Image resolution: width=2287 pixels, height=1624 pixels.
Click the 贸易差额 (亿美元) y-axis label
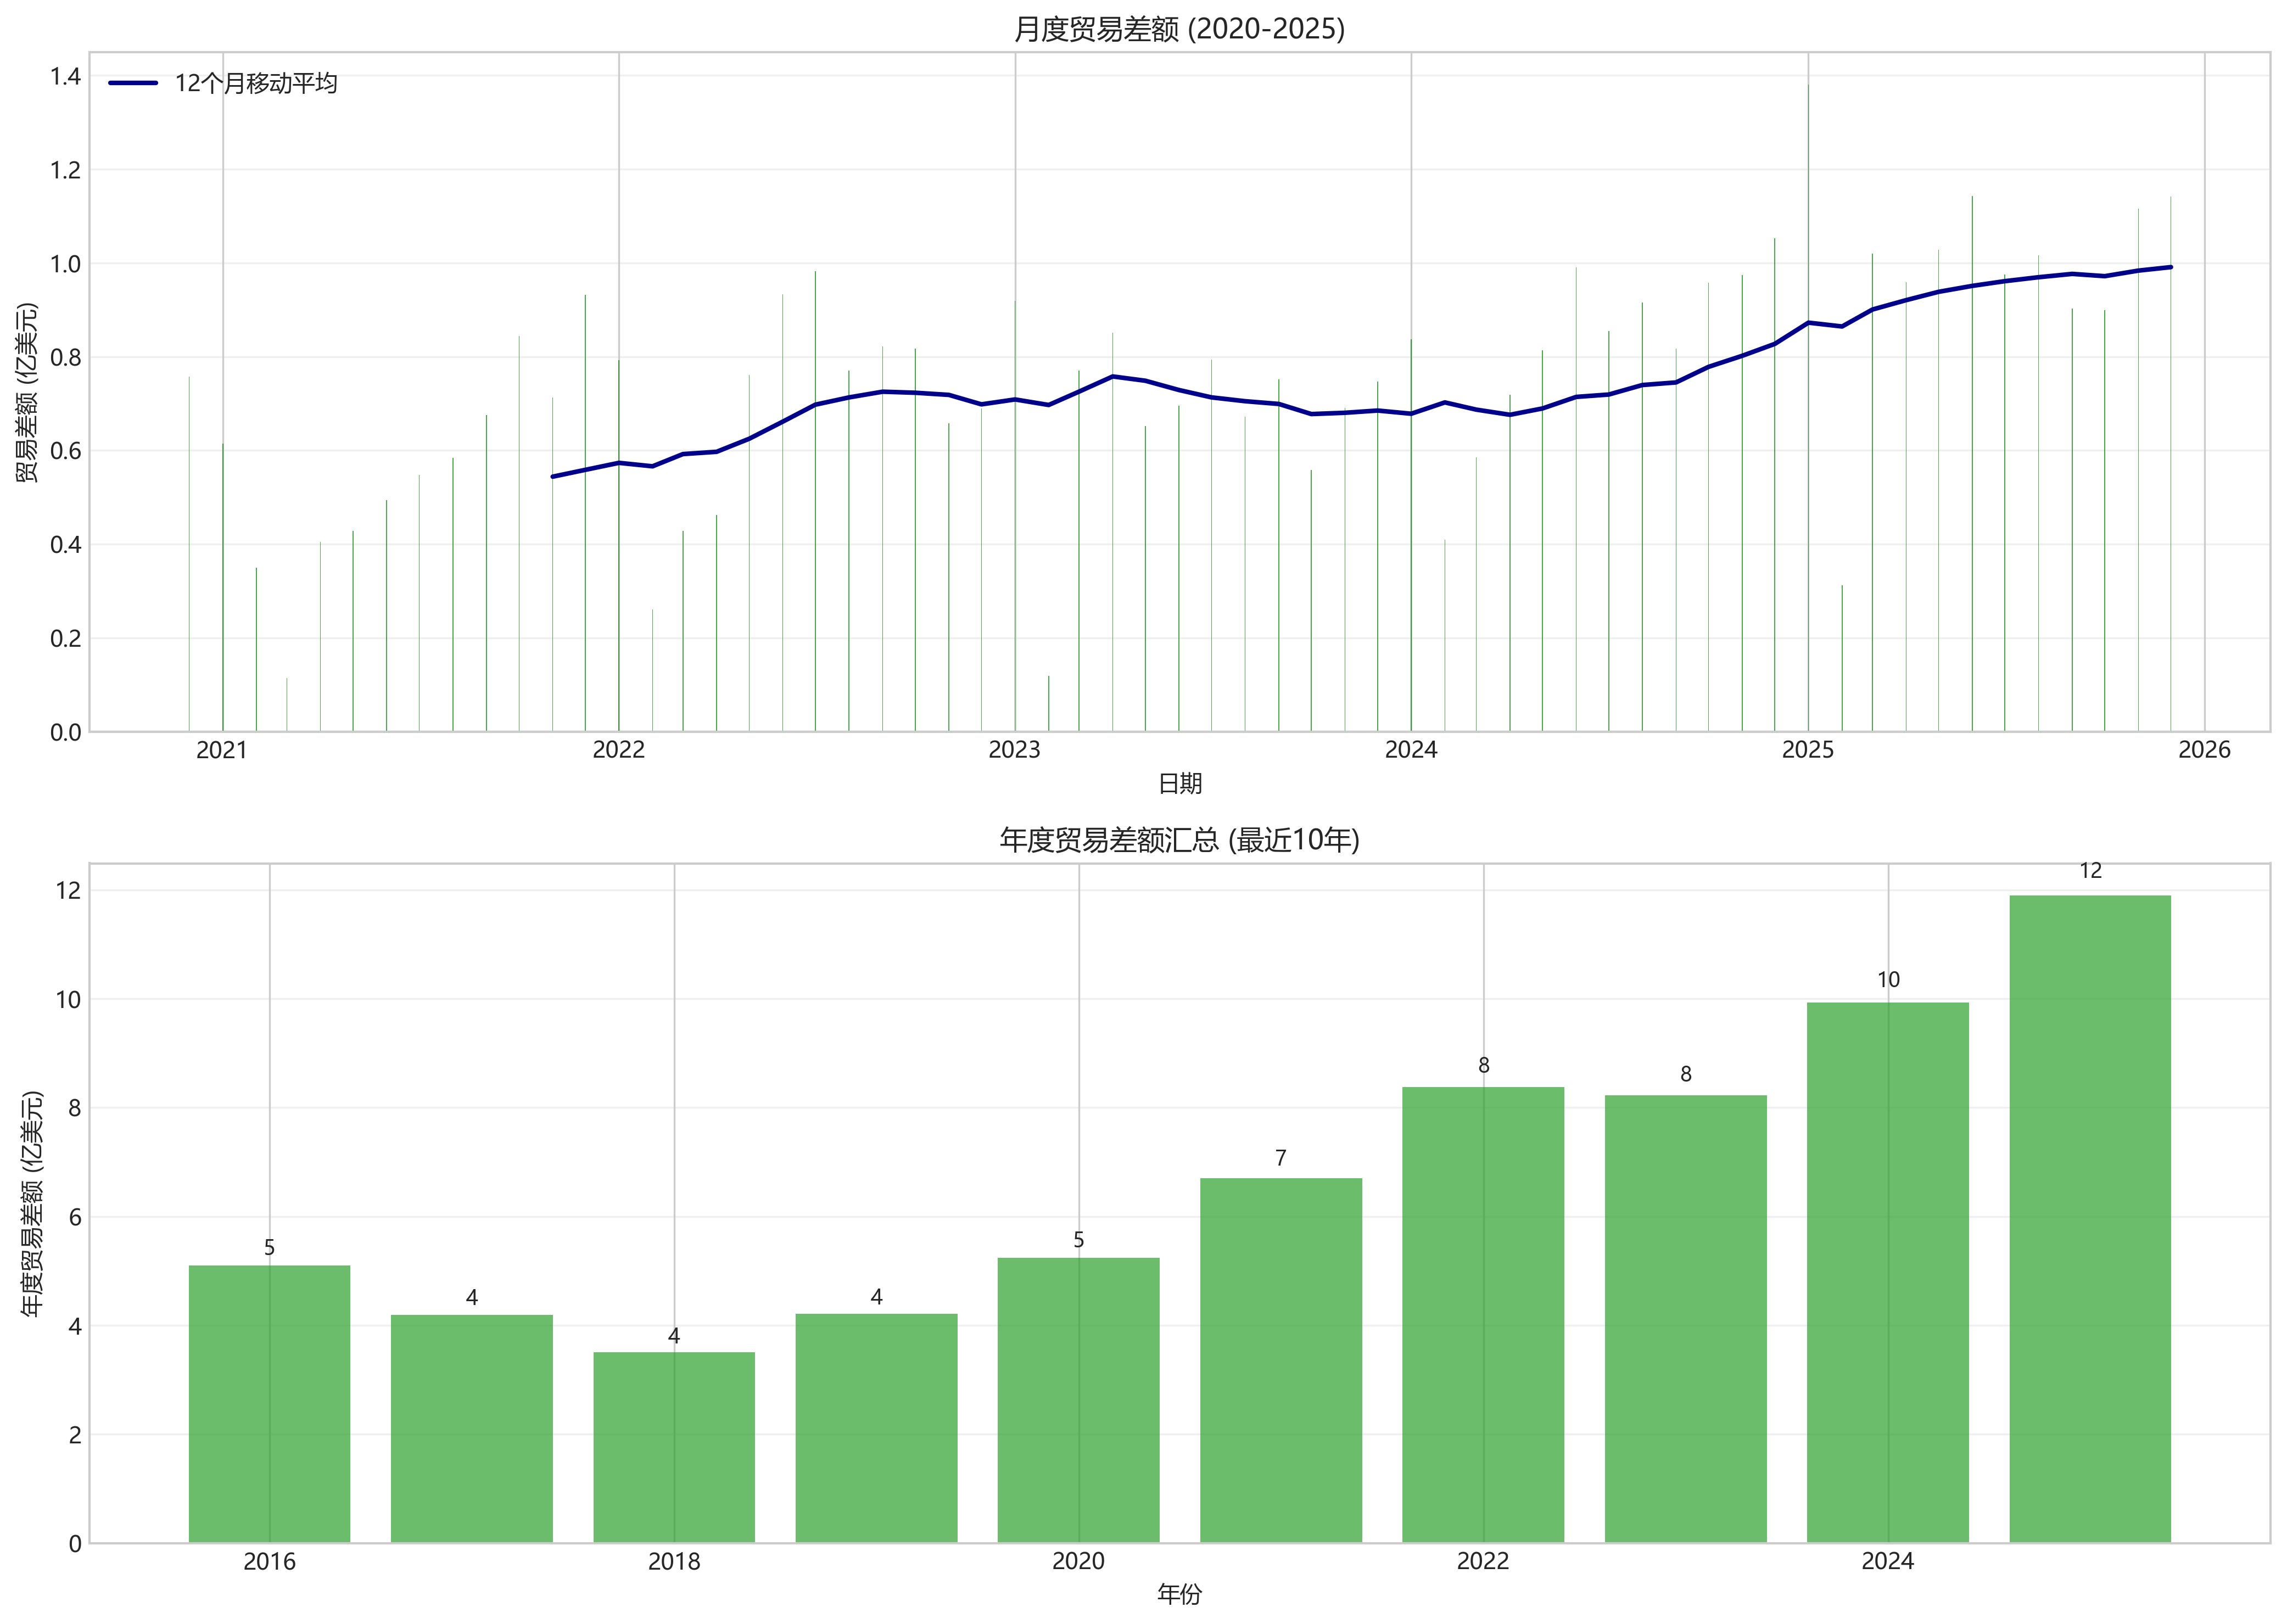tap(27, 392)
